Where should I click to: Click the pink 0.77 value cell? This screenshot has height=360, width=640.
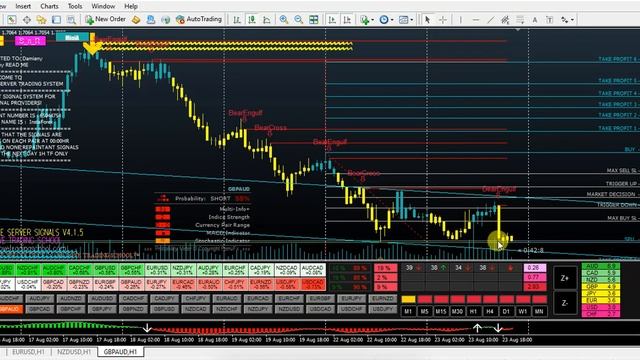[534, 277]
